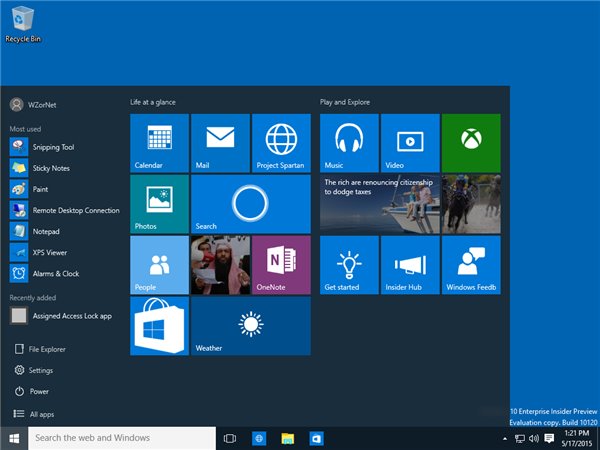Screen dimensions: 600x450
Task: Open the Power options menu
Action: point(38,391)
